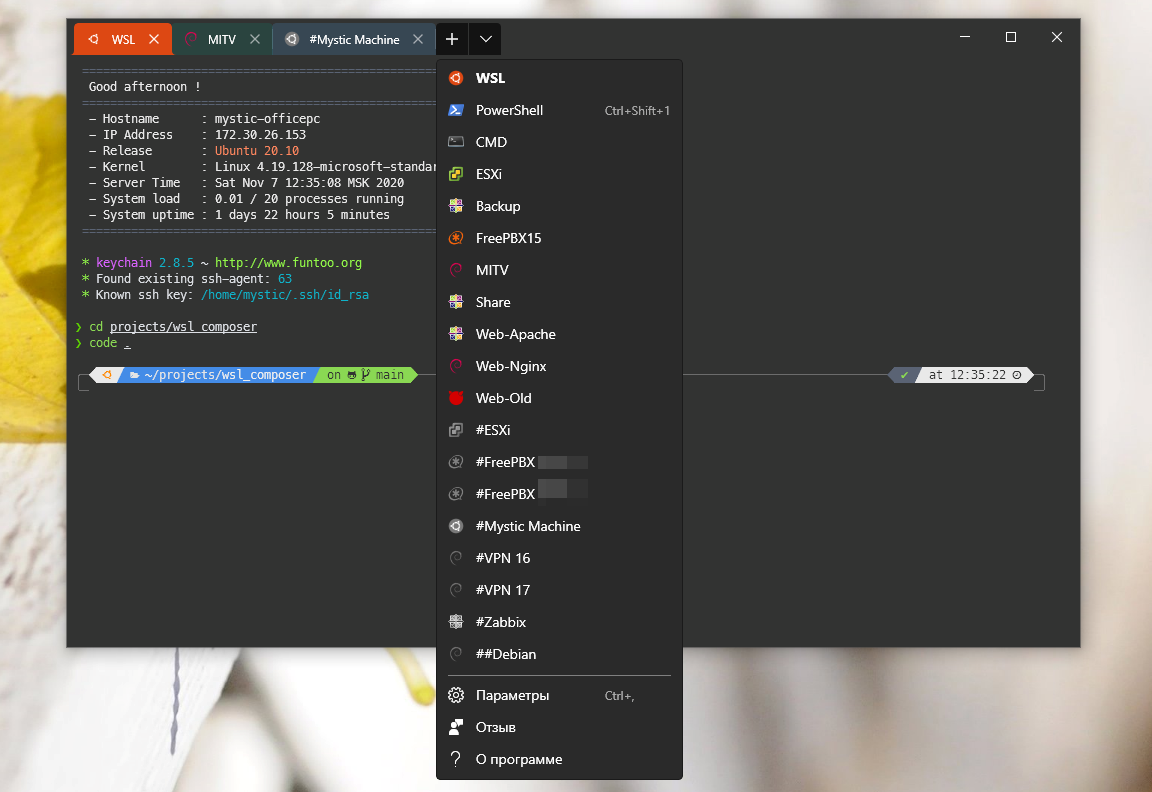Click the projects/wsl_composer path in the cd command
This screenshot has width=1152, height=792.
click(x=184, y=327)
